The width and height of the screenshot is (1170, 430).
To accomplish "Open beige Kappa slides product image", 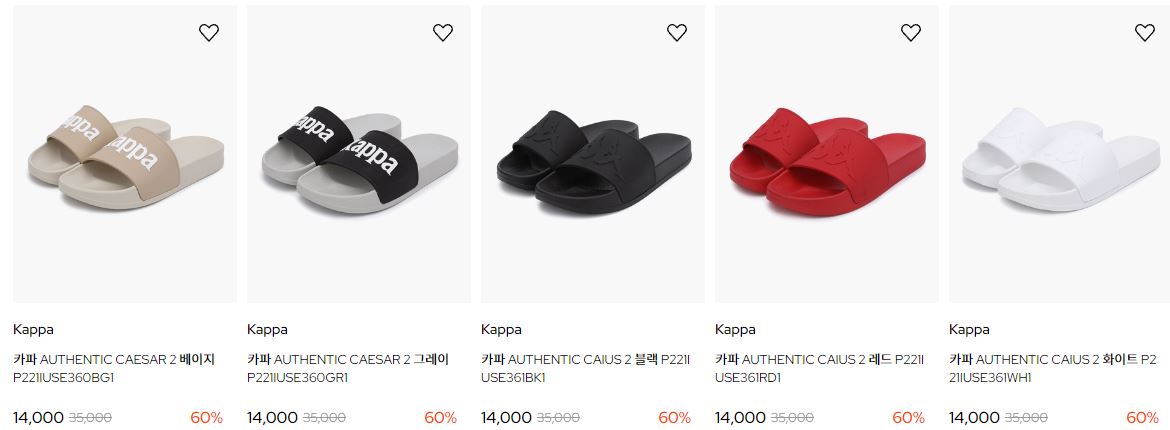I will tap(125, 154).
